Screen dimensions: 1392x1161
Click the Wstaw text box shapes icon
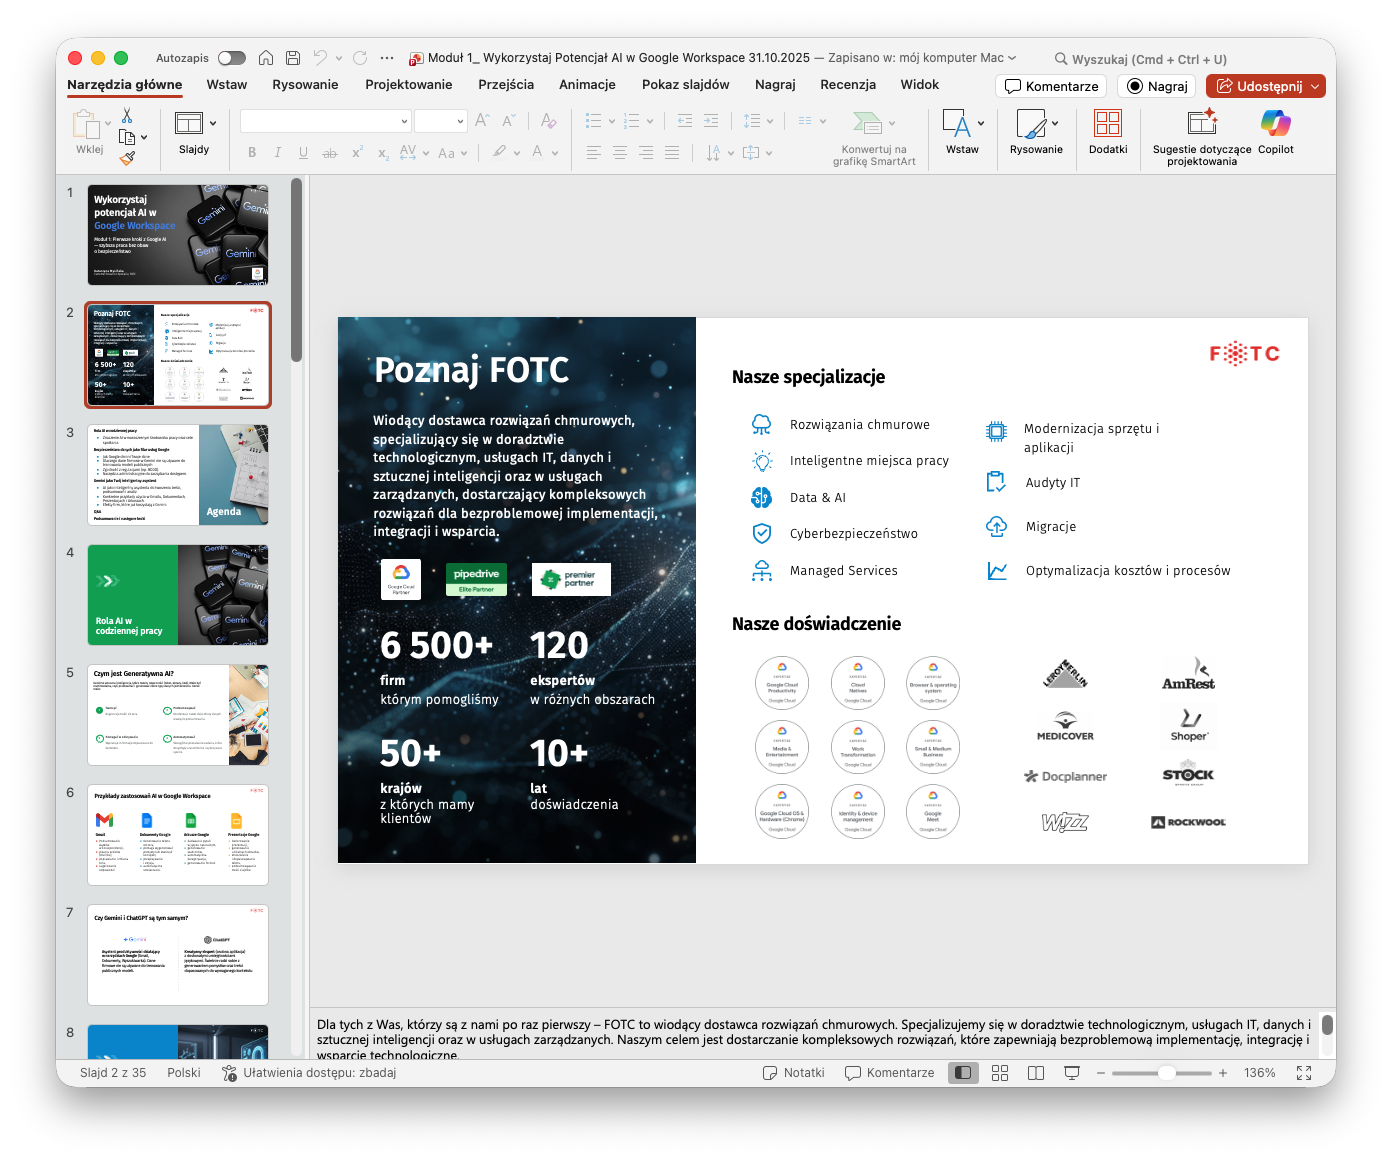click(956, 123)
